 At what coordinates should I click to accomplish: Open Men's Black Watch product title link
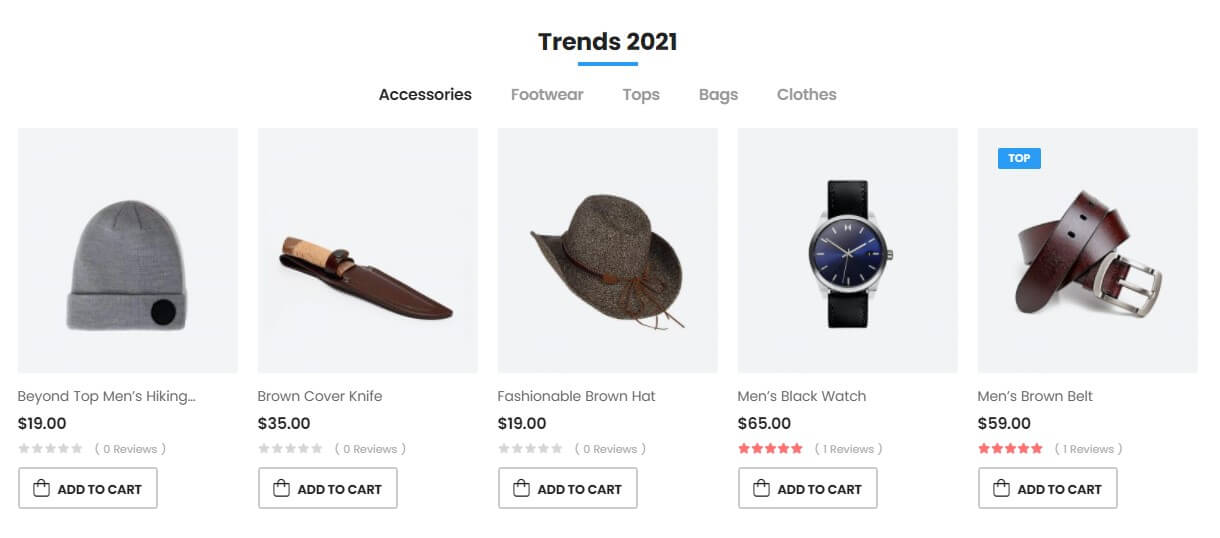[x=801, y=396]
